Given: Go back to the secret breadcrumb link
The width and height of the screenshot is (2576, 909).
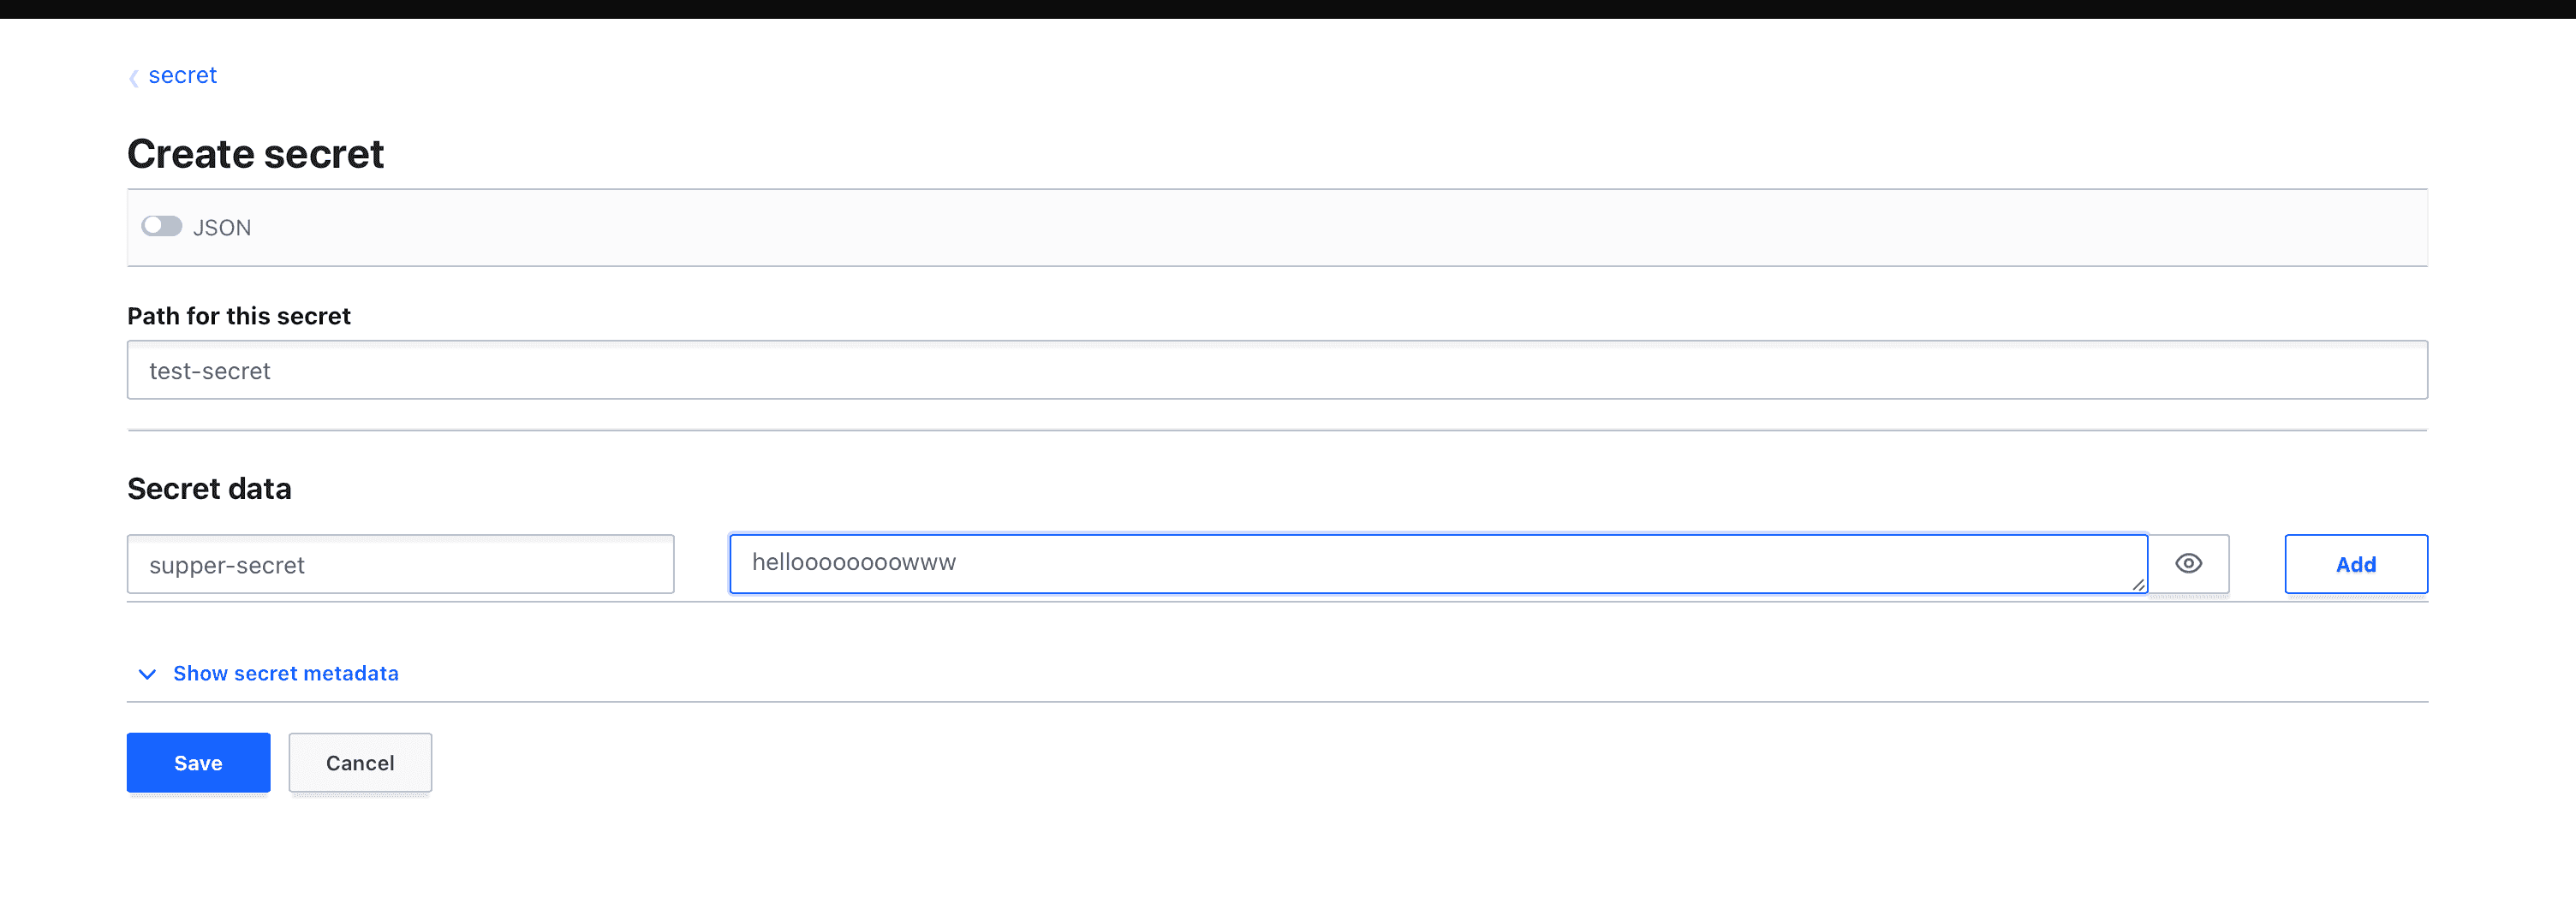Looking at the screenshot, I should point(182,75).
